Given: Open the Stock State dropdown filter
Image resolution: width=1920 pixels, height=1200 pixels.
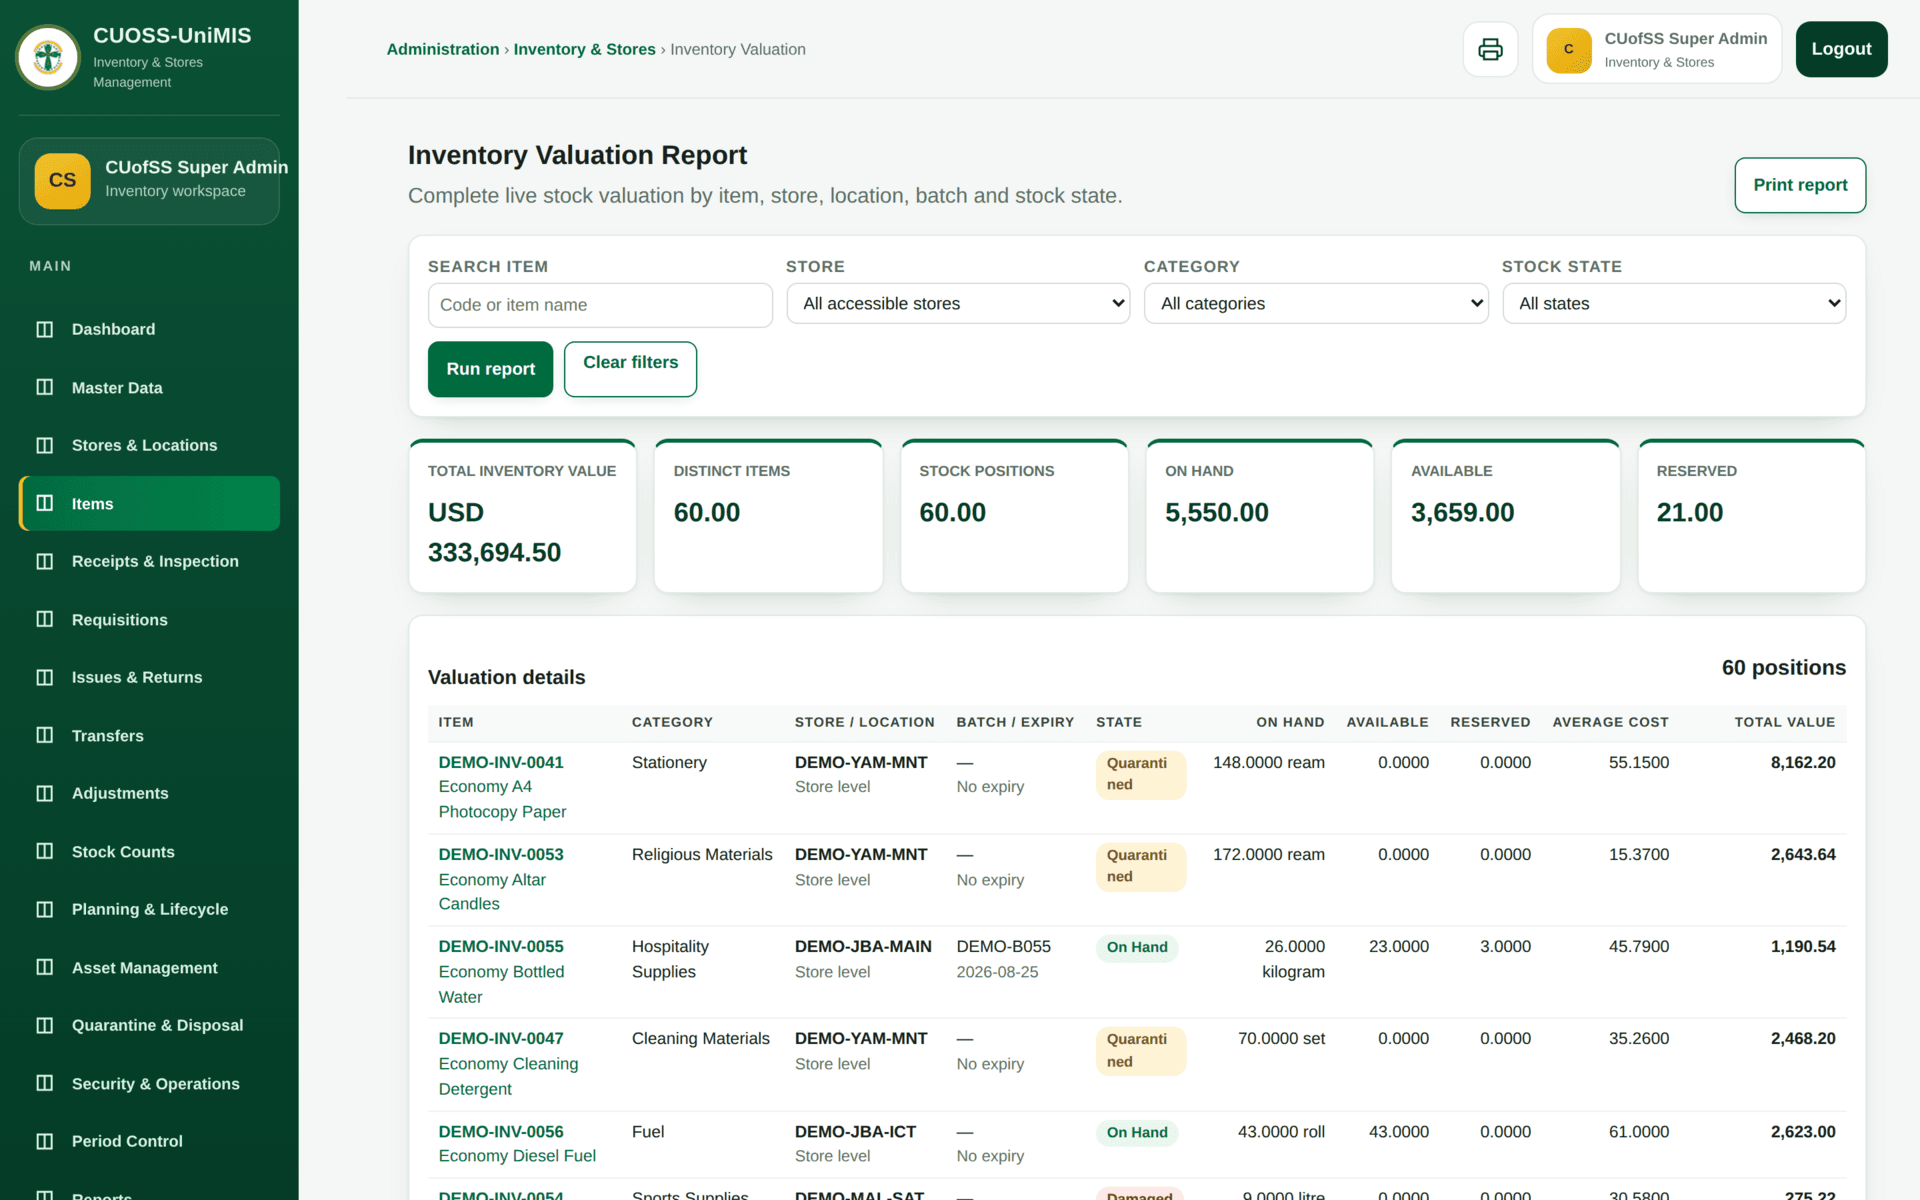Looking at the screenshot, I should pos(1674,303).
